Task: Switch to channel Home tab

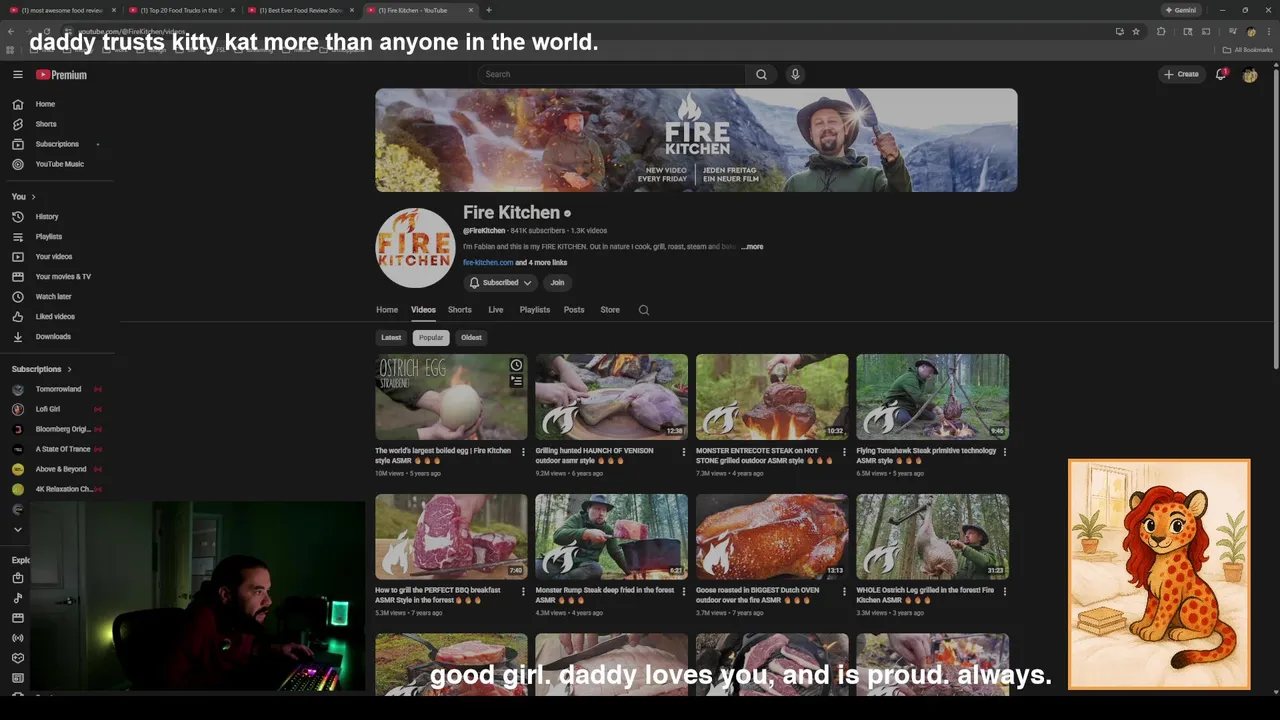Action: [x=387, y=310]
